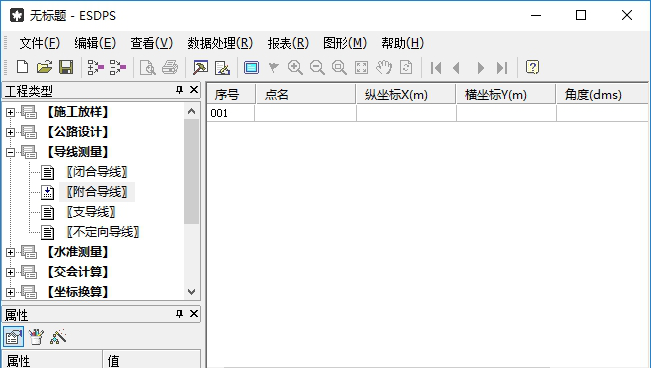The image size is (651, 382).
Task: Open a file using the folder icon
Action: pyautogui.click(x=44, y=67)
